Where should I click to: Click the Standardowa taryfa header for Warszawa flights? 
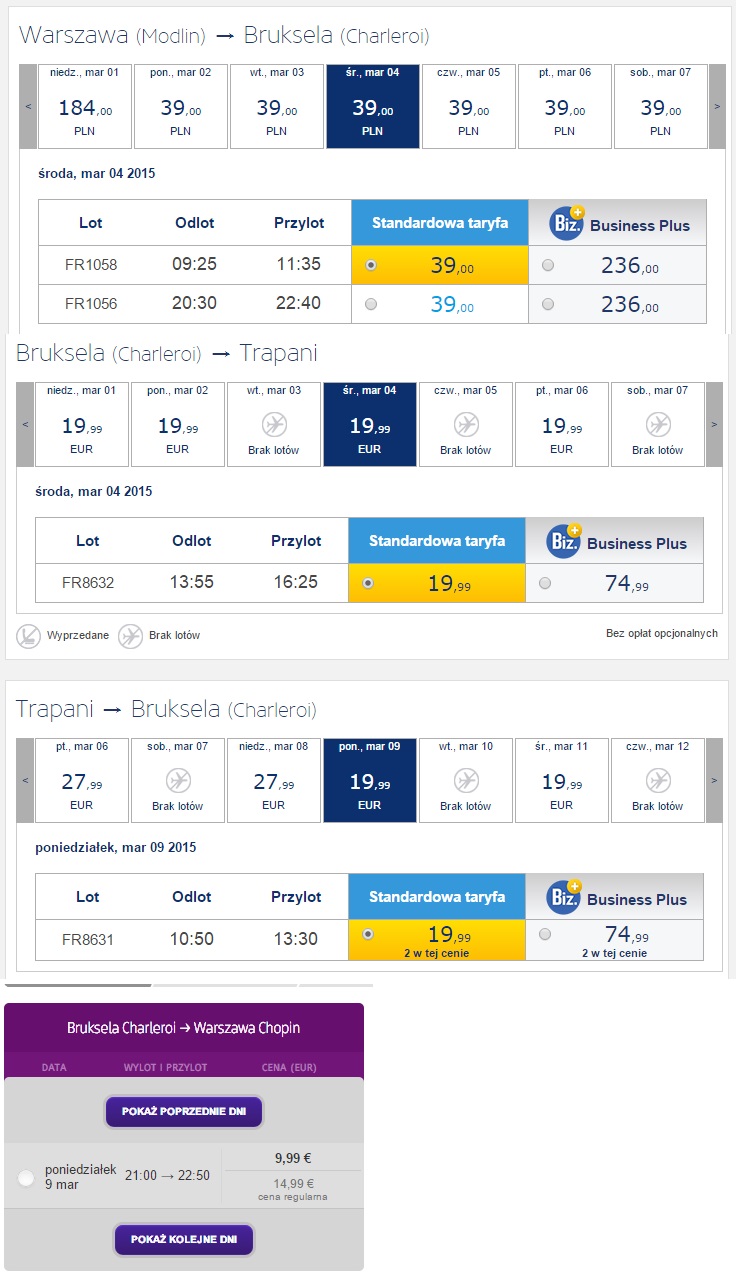440,223
